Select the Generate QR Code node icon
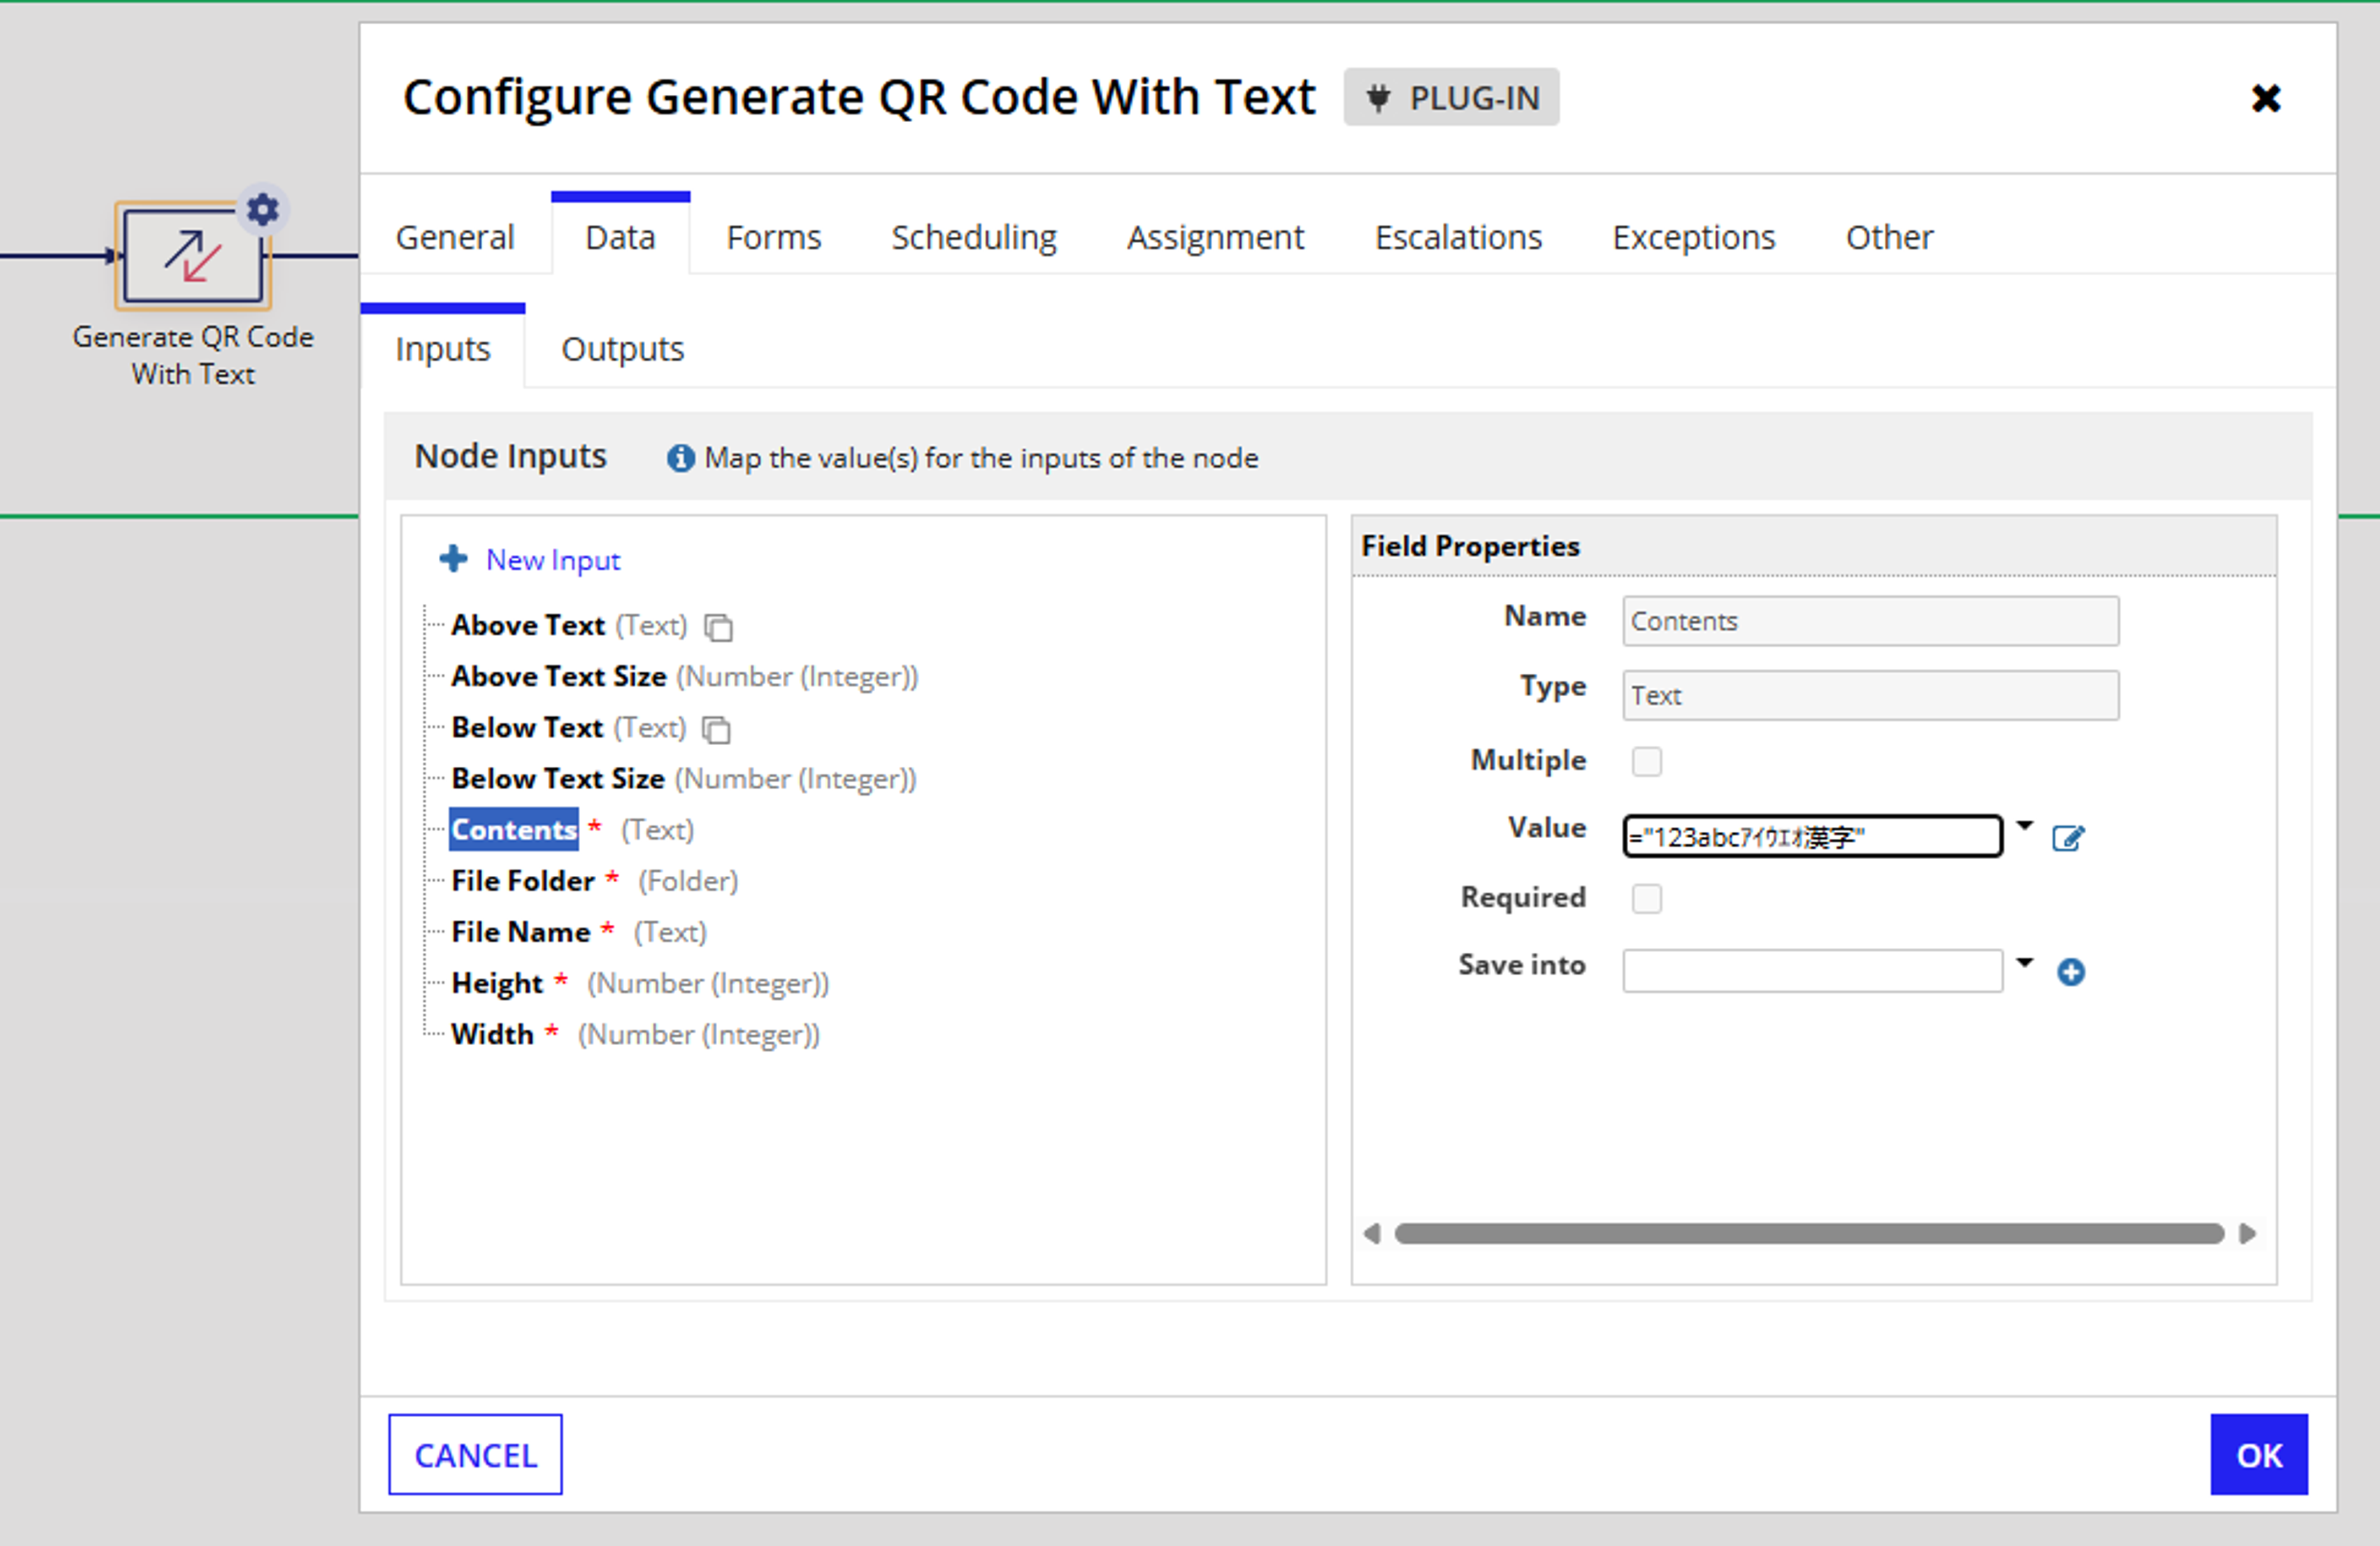Image resolution: width=2380 pixels, height=1546 pixels. point(193,256)
